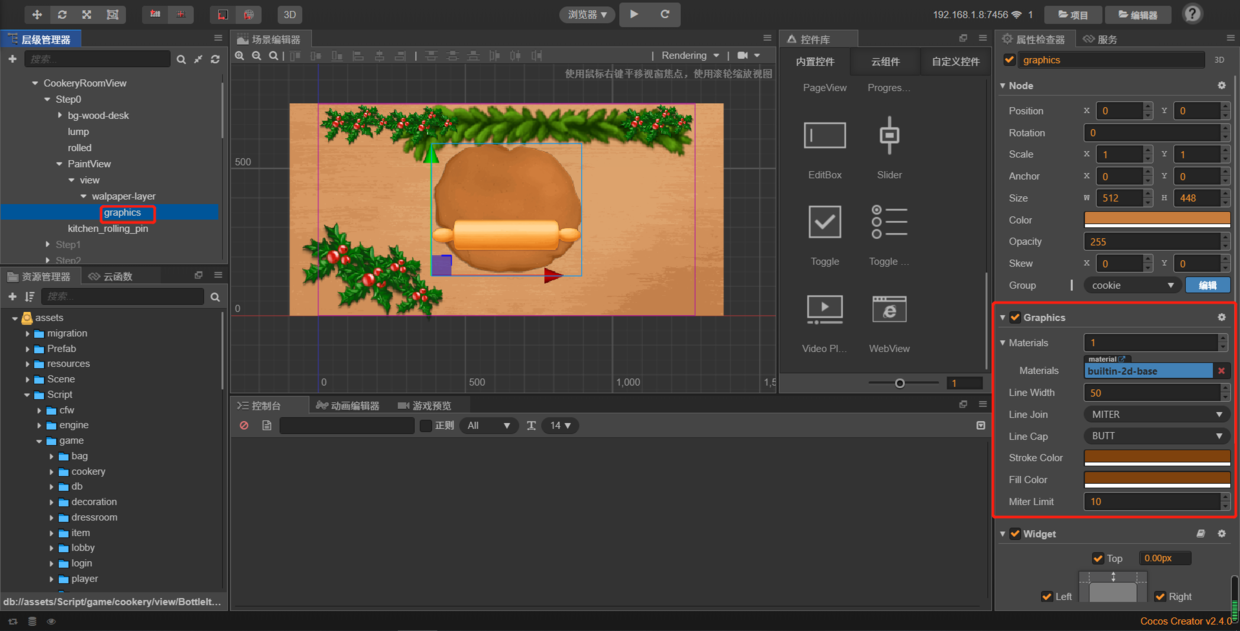Viewport: 1240px width, 631px height.
Task: Toggle the console regex checkbox
Action: coord(425,426)
